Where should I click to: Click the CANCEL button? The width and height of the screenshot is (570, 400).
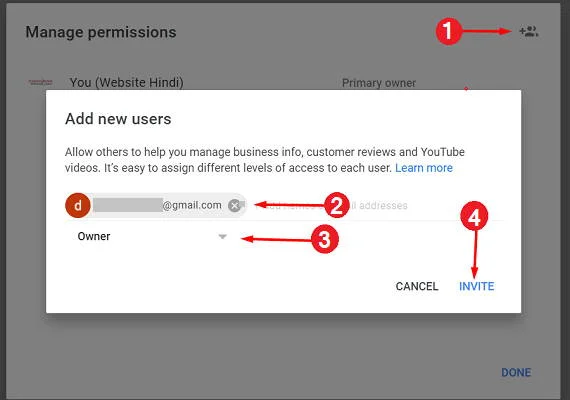(417, 286)
